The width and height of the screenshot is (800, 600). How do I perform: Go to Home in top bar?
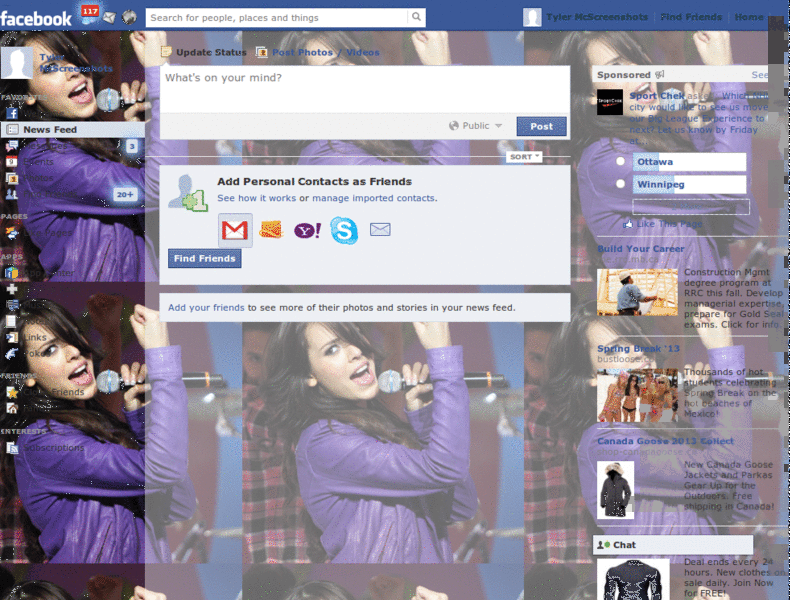(749, 17)
